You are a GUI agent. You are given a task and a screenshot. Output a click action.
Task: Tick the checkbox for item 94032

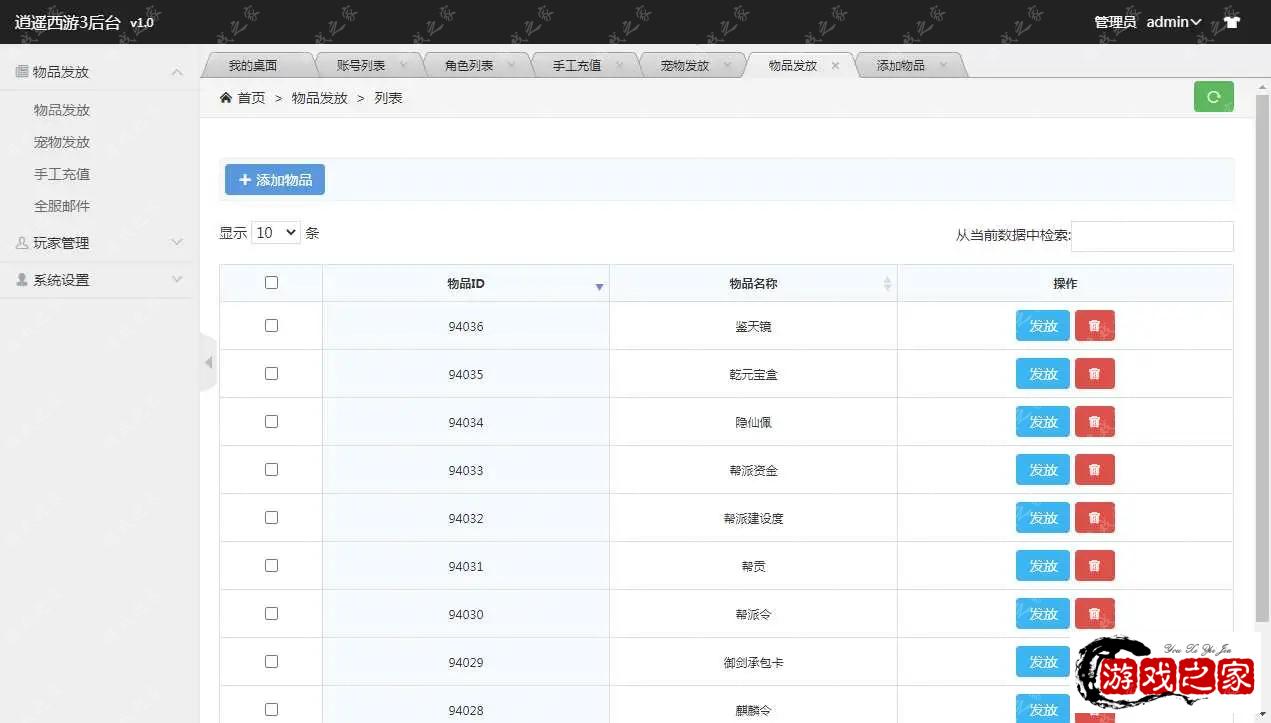pos(271,518)
